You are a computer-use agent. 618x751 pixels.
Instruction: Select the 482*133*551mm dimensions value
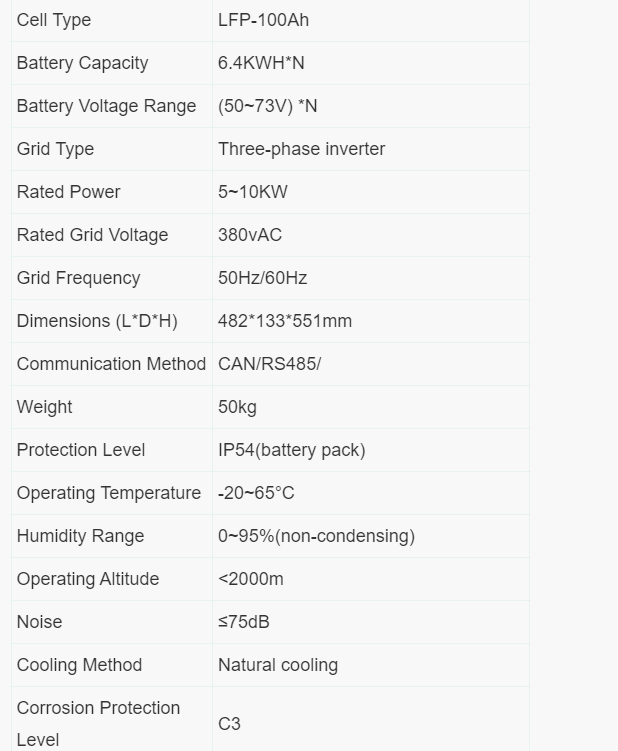coord(285,321)
